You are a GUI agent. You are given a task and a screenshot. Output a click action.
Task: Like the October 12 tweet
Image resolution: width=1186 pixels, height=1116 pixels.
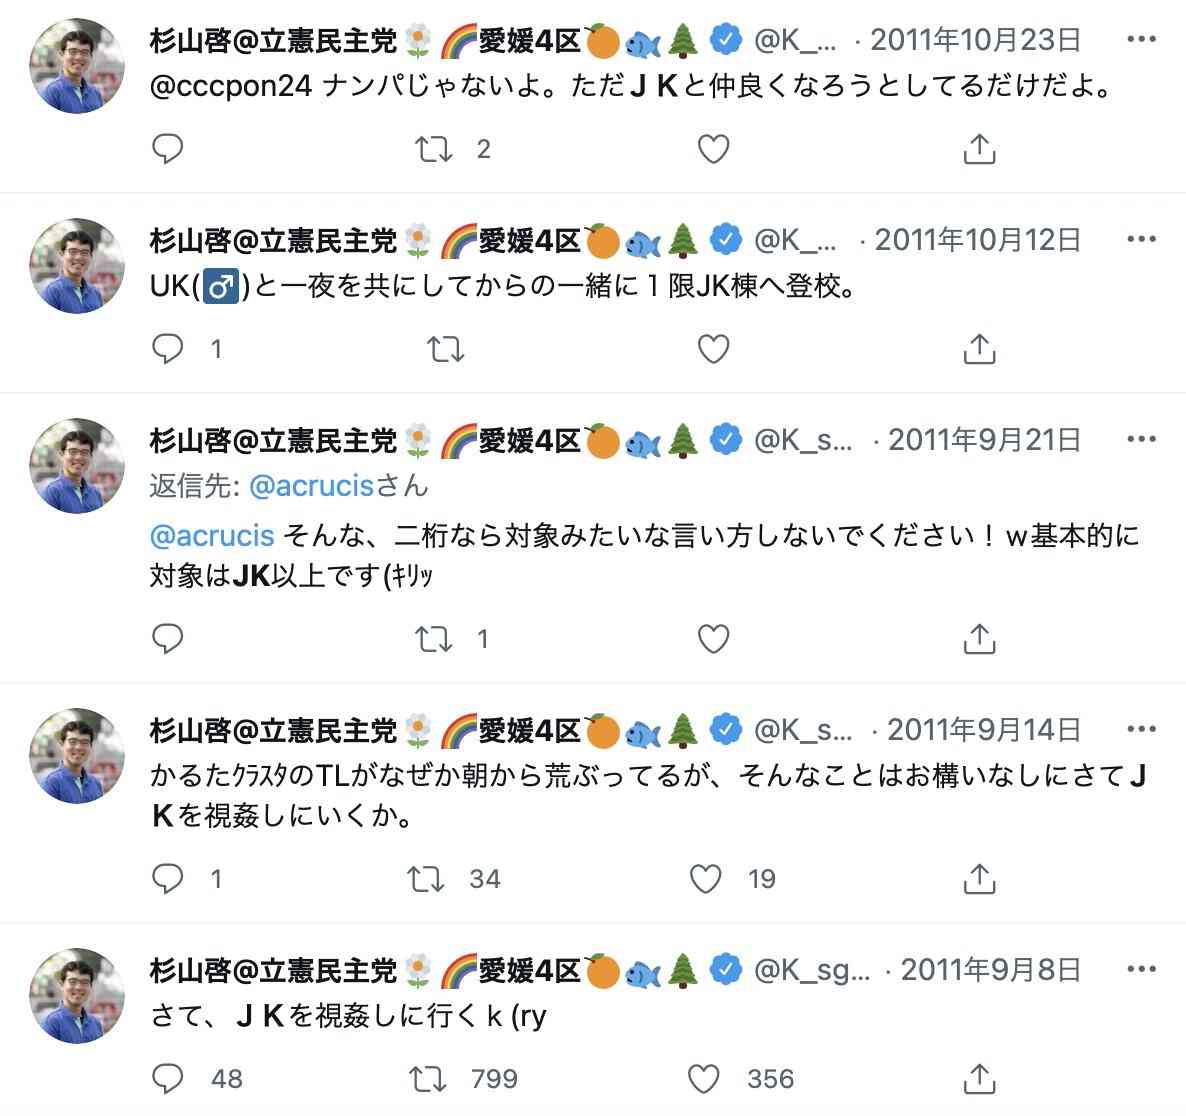click(x=713, y=349)
